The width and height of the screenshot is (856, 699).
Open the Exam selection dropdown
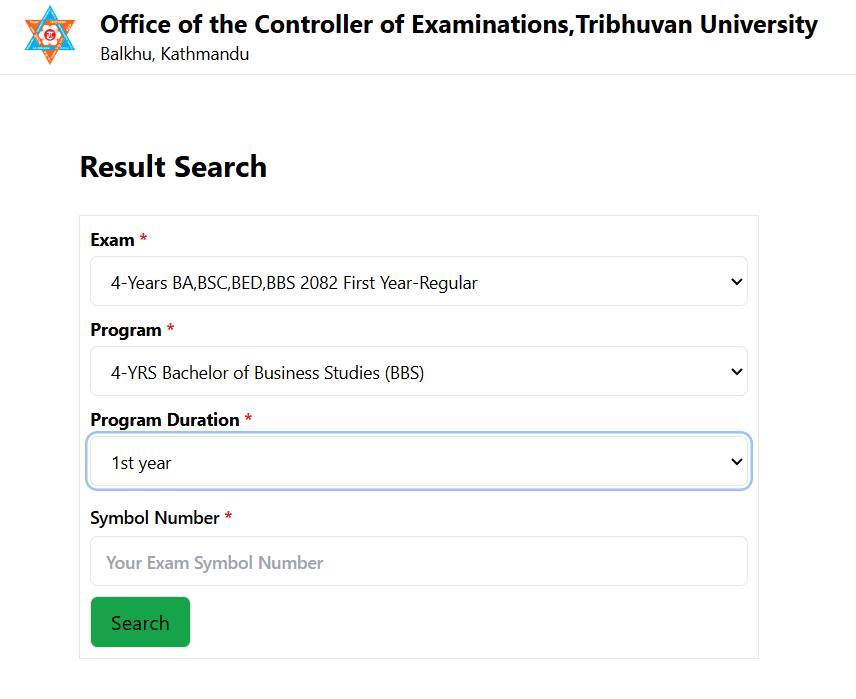click(419, 281)
